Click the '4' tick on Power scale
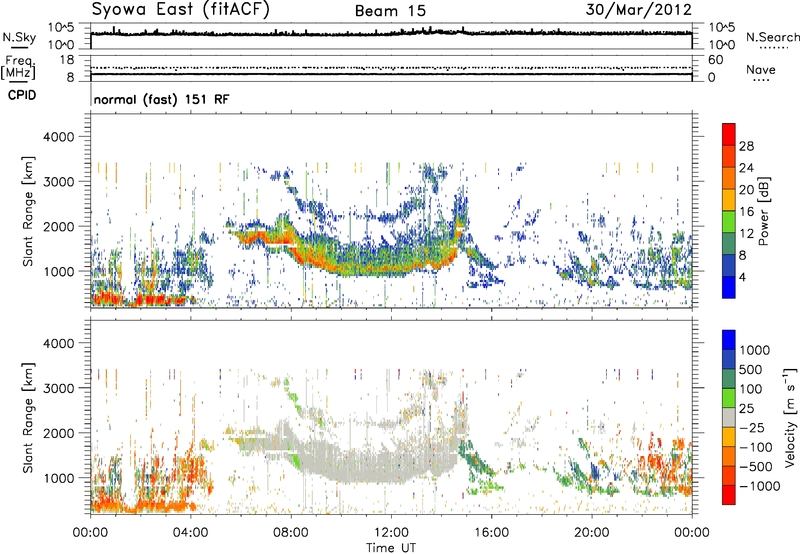The height and width of the screenshot is (554, 800). (x=743, y=277)
